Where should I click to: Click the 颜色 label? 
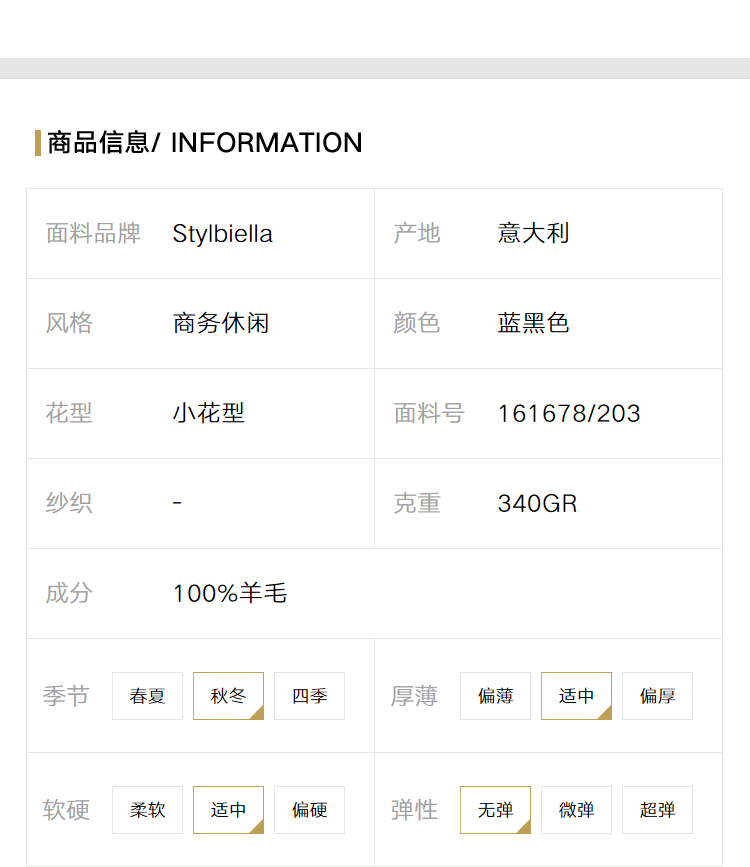coord(417,323)
